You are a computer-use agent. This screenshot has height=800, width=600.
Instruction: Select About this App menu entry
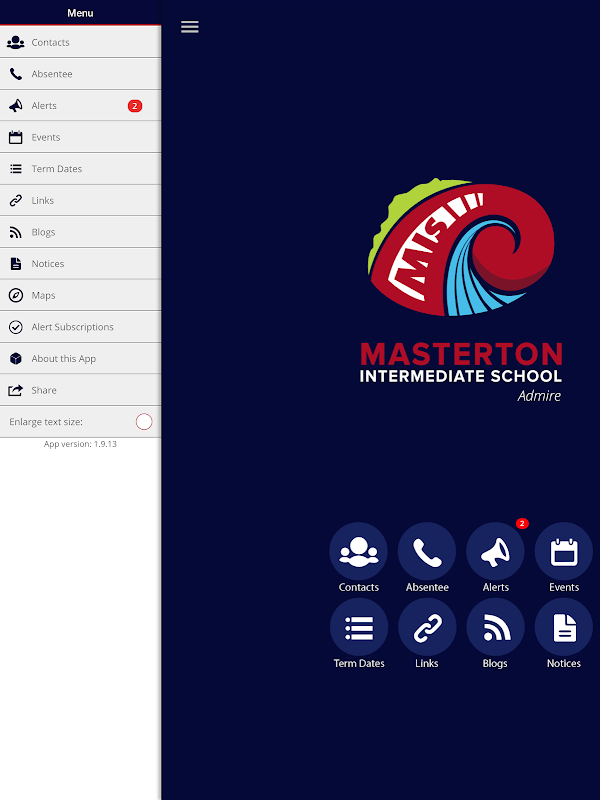coord(80,359)
